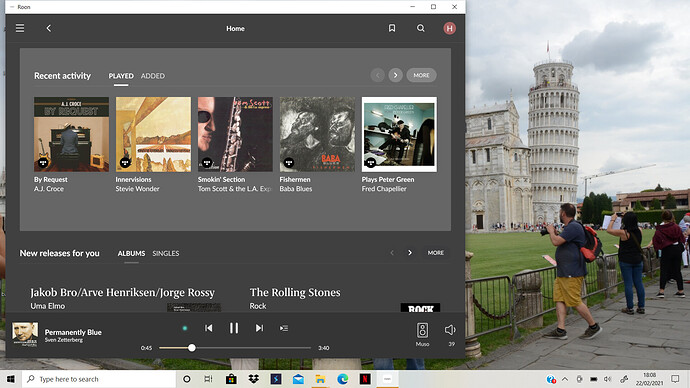The width and height of the screenshot is (690, 388).
Task: Open Jakob Bro/Arve Henriksen/Jorge Rossy release
Action: [122, 293]
